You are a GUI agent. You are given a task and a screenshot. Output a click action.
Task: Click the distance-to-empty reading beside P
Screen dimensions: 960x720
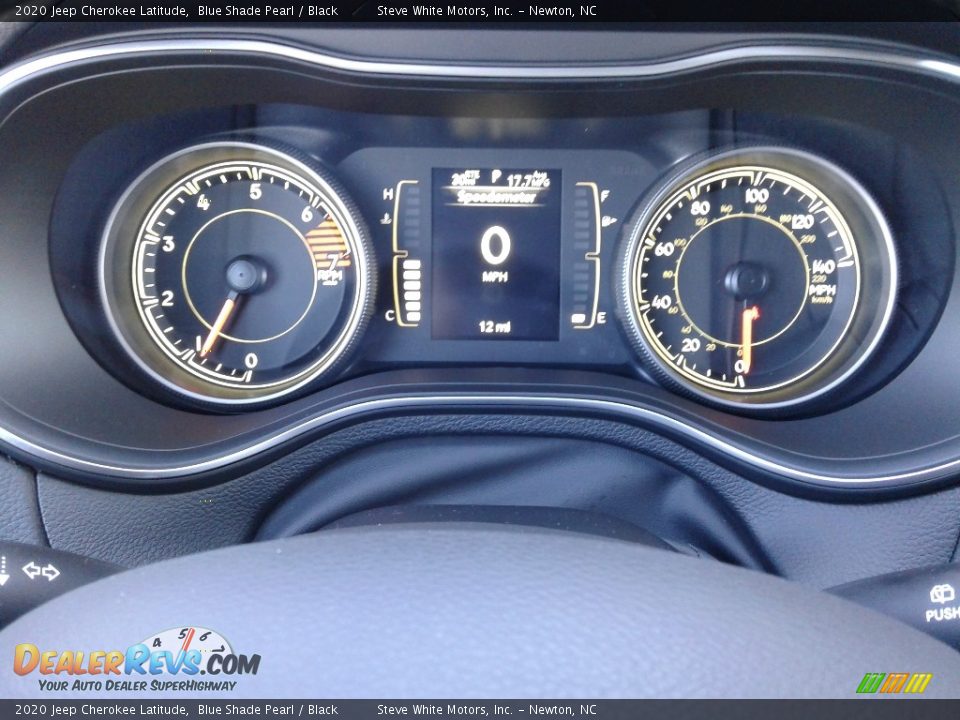[467, 178]
